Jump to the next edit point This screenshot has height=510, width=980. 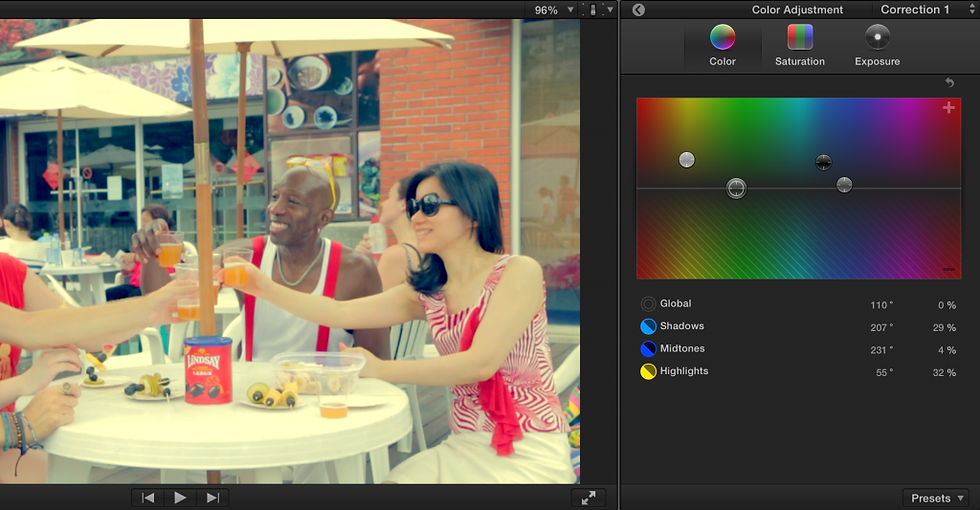click(x=212, y=497)
